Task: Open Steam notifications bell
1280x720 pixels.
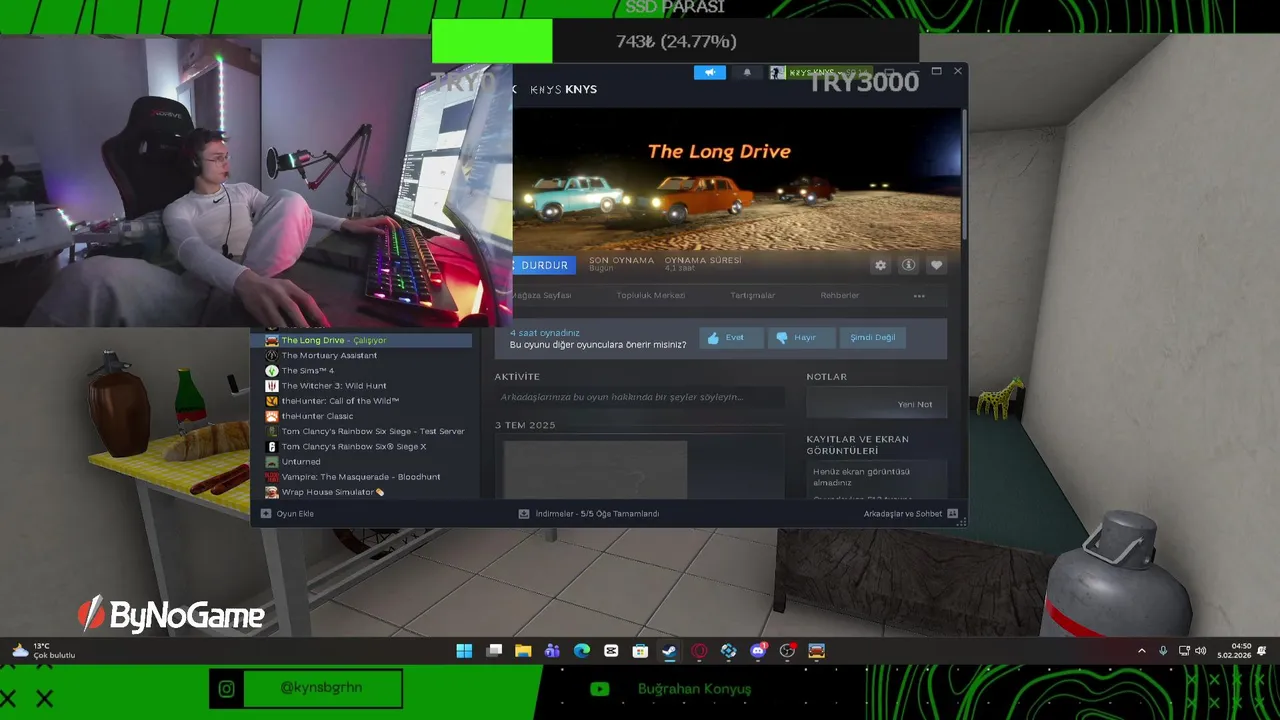Action: pos(747,72)
